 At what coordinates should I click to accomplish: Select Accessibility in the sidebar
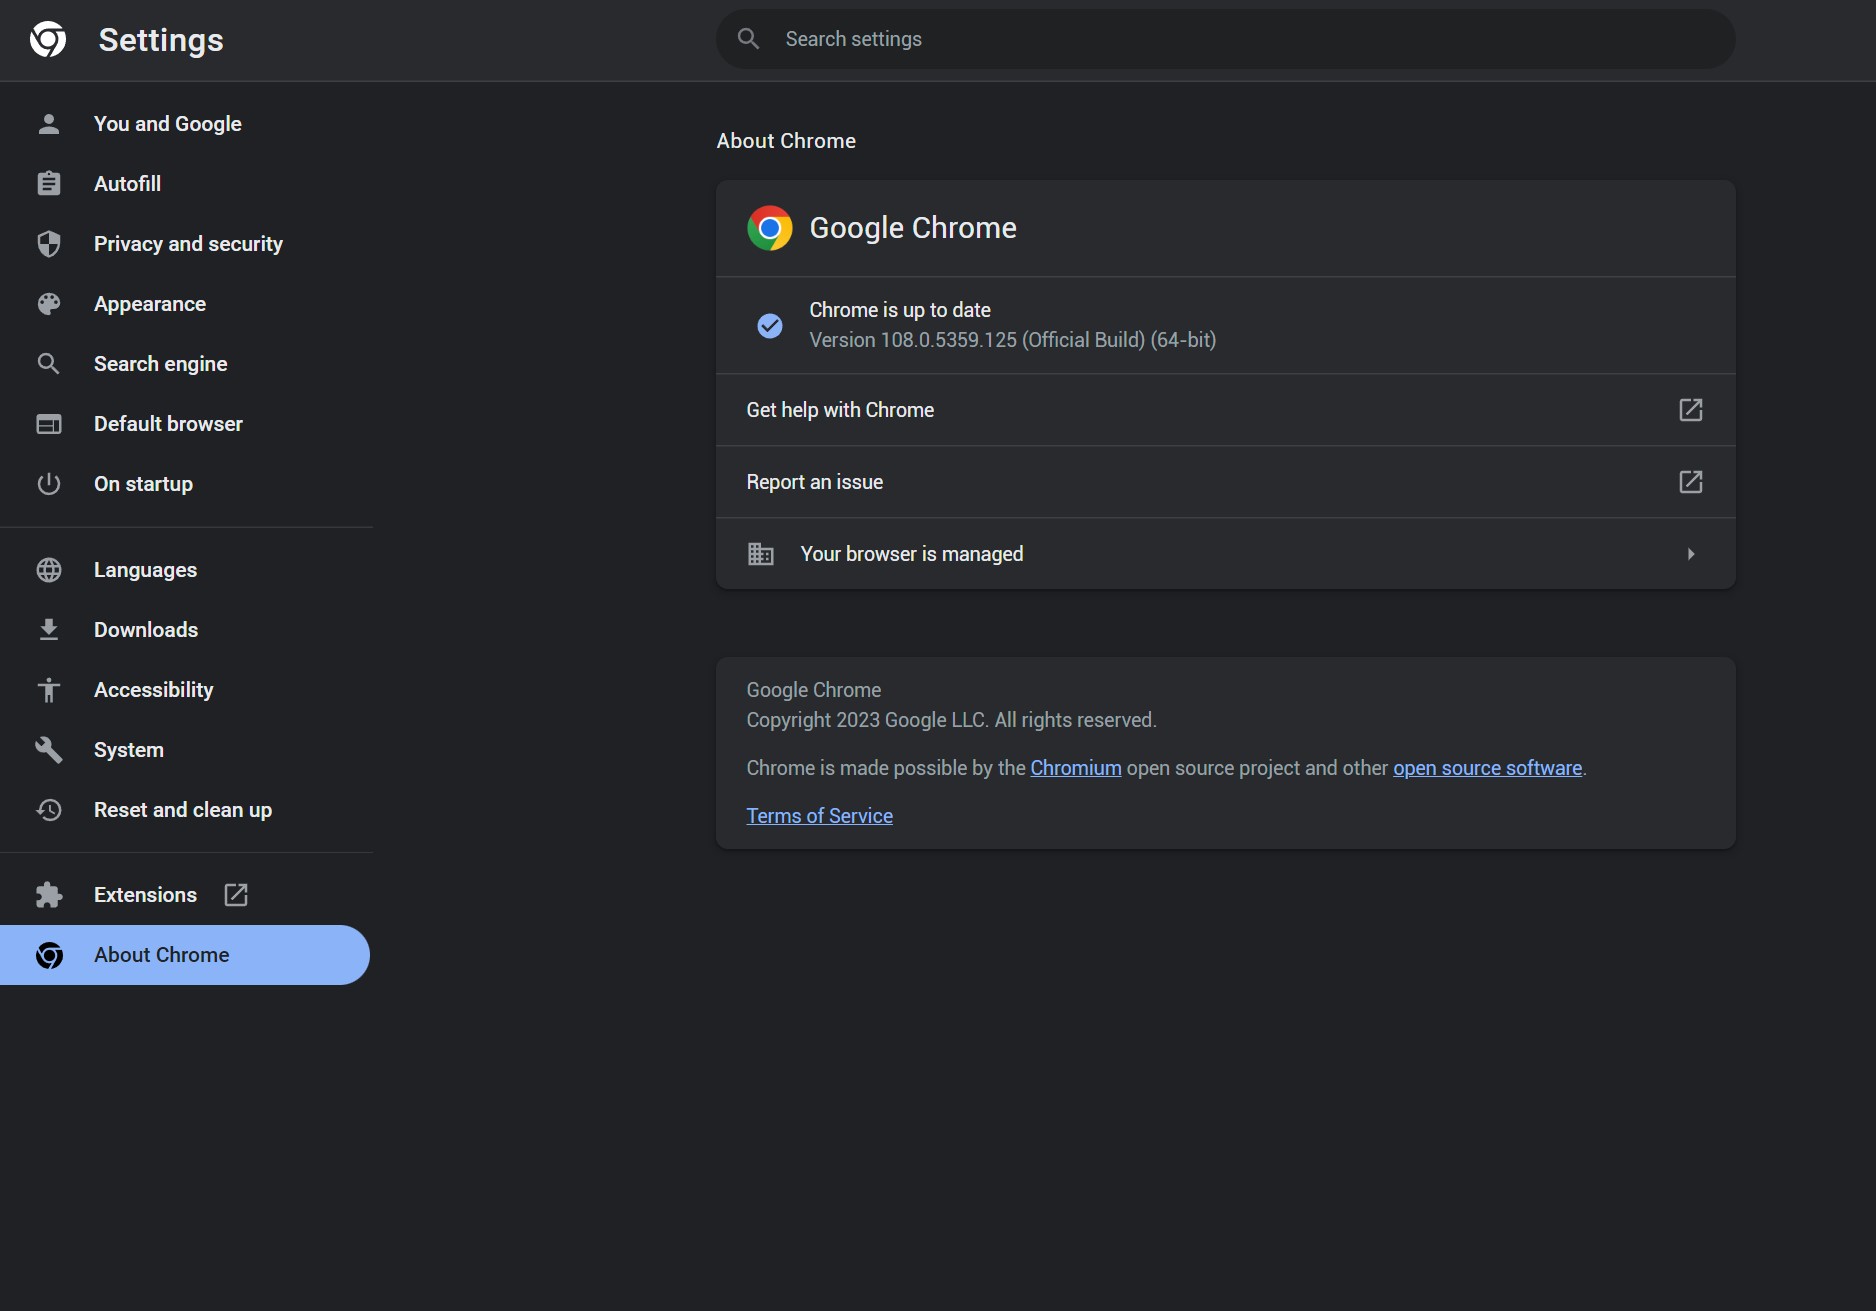coord(186,690)
